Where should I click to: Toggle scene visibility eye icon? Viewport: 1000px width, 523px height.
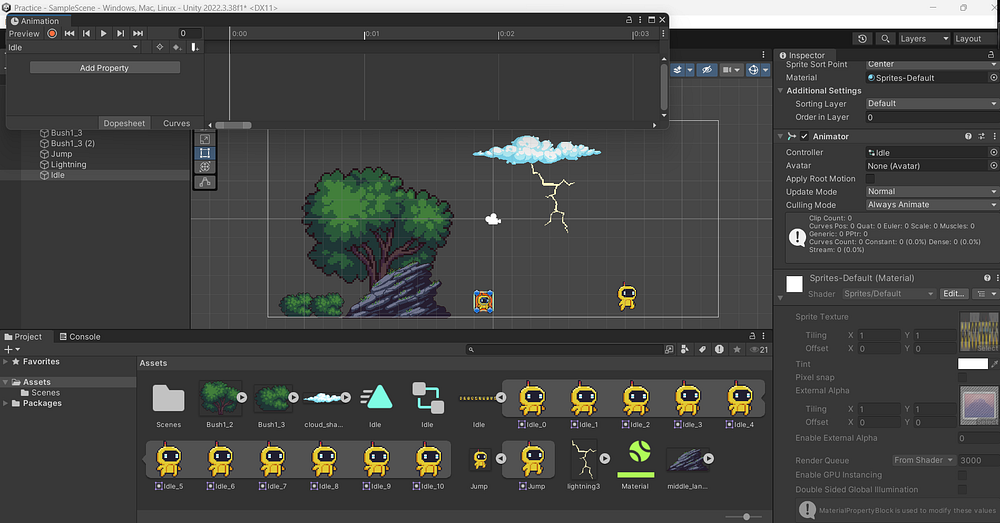point(706,70)
